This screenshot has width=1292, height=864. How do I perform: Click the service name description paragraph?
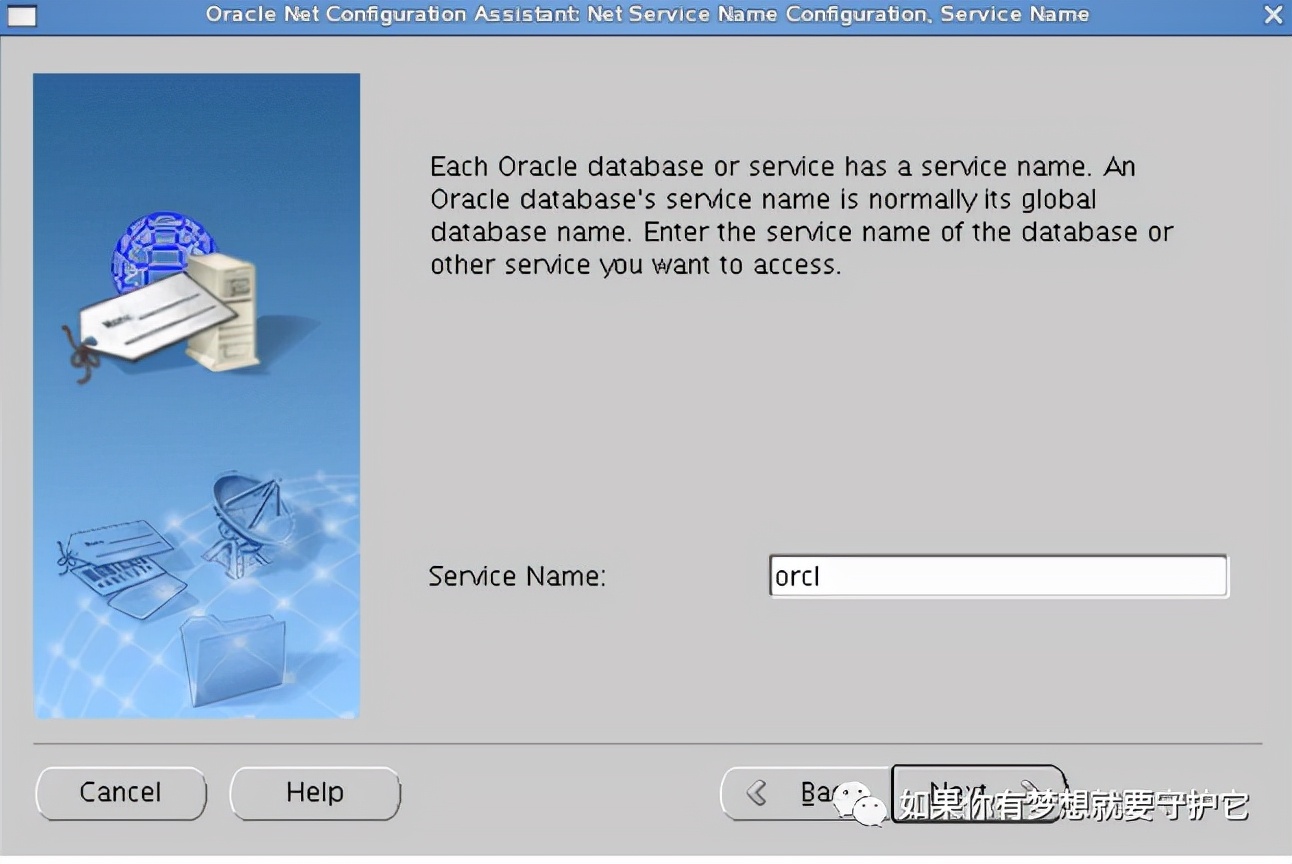800,216
